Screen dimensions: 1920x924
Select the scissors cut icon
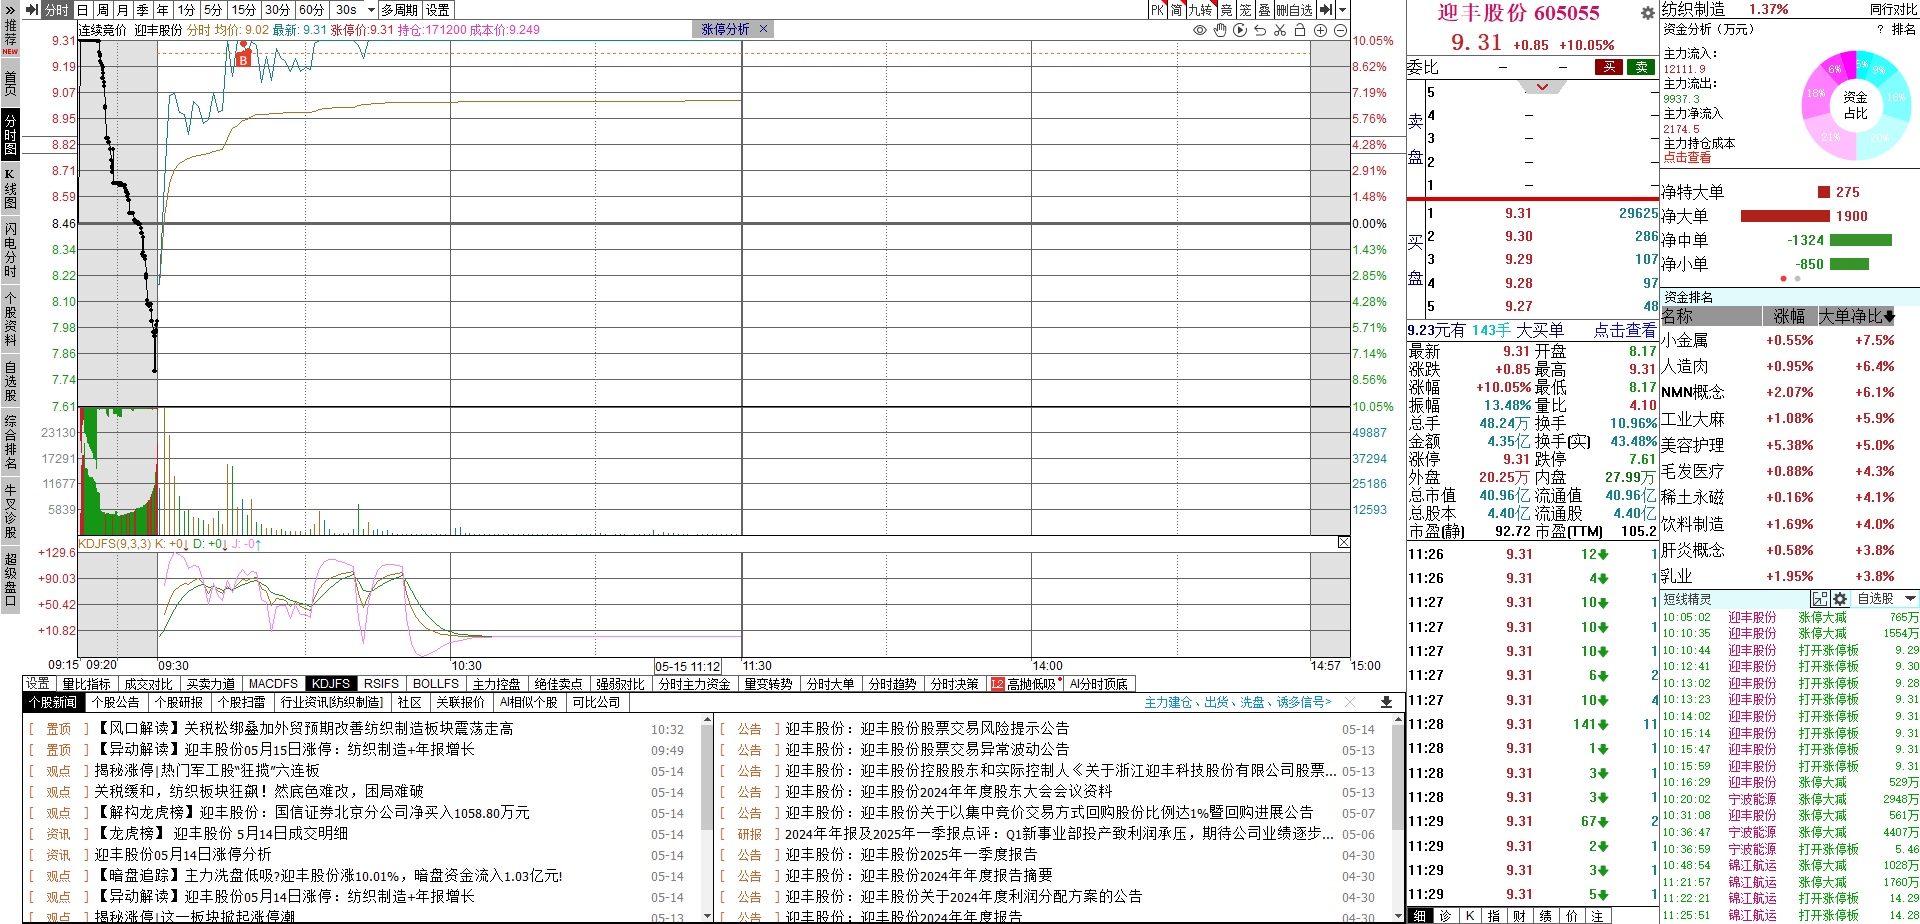click(x=1280, y=30)
